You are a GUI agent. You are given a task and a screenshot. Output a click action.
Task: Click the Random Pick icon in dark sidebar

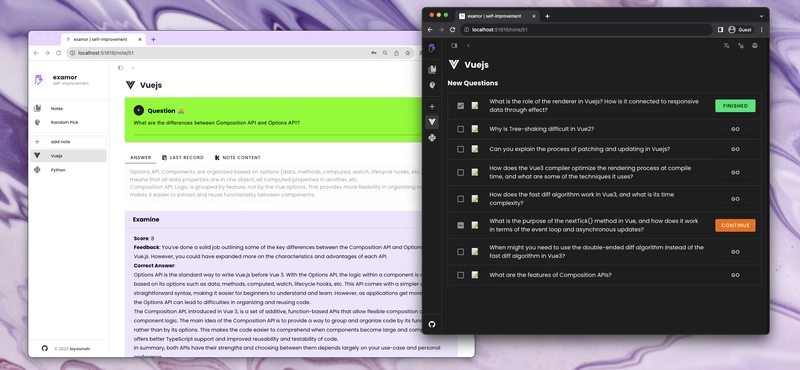click(432, 85)
